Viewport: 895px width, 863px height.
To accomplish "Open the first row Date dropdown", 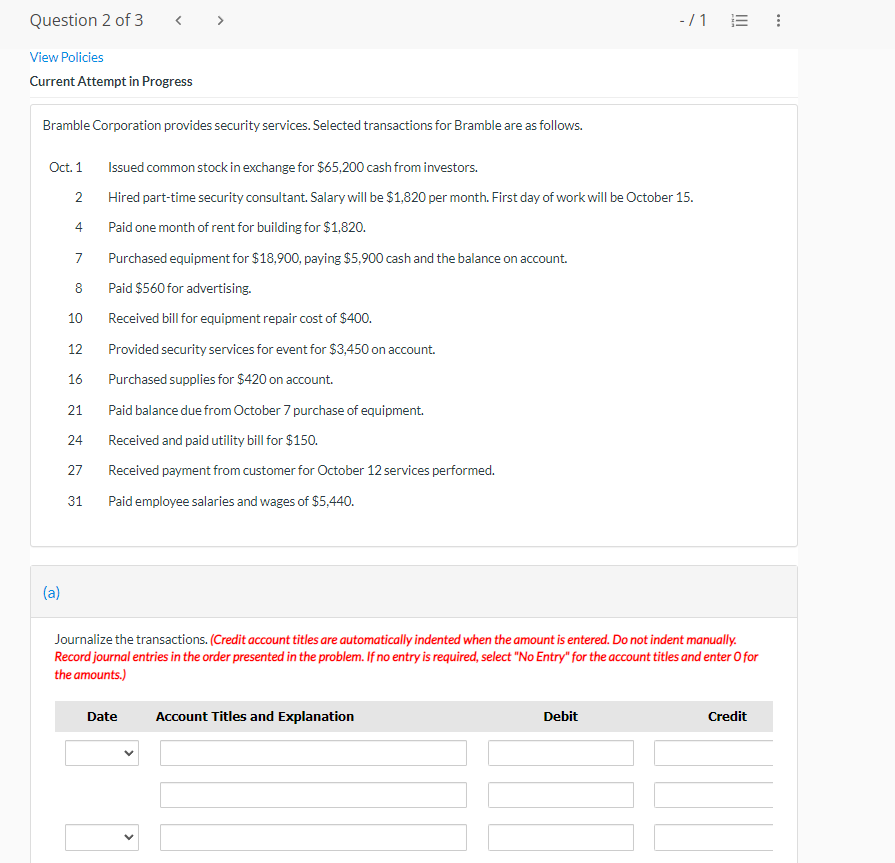I will point(101,752).
